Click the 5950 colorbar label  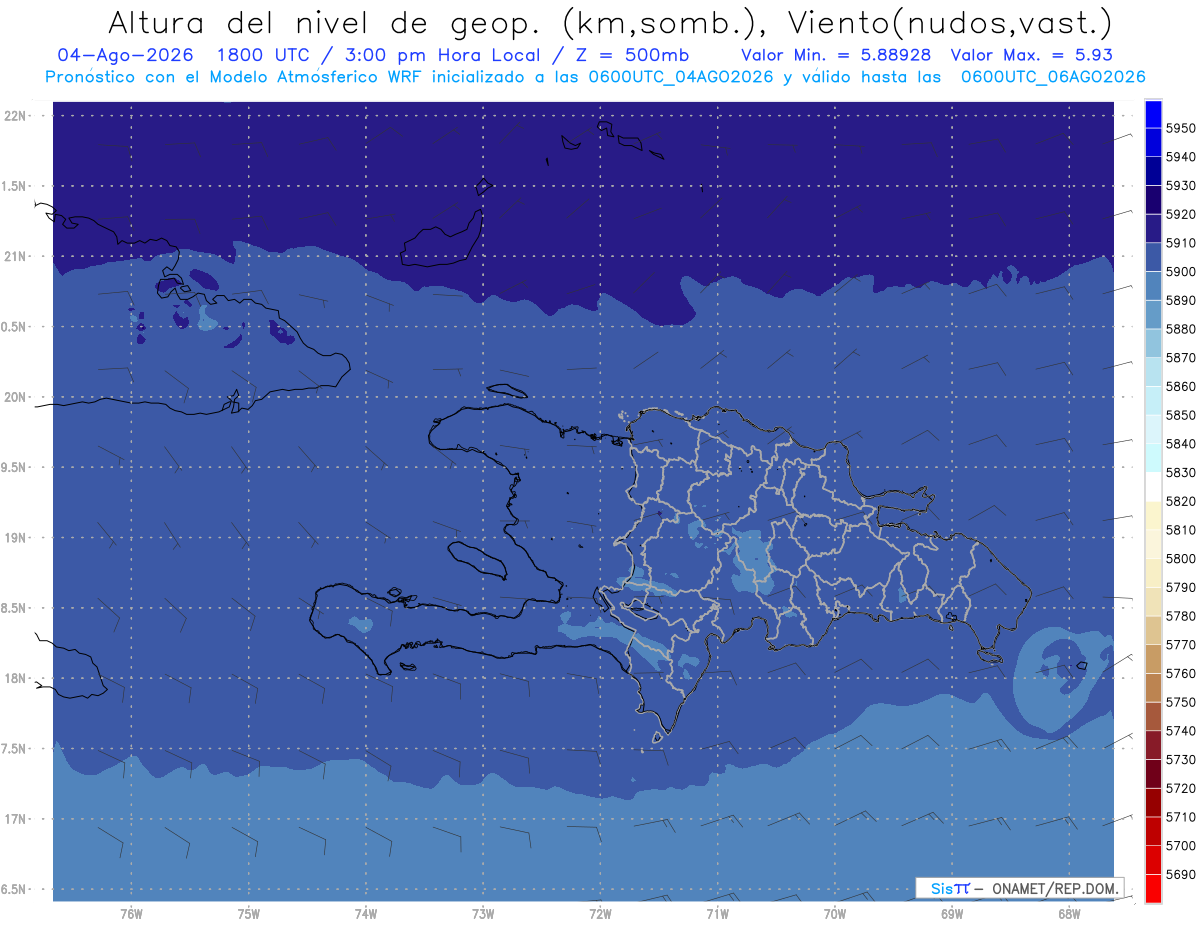[x=1181, y=128]
